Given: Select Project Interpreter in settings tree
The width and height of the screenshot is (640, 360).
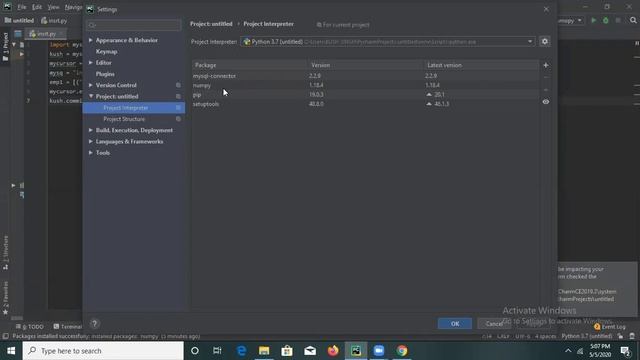Looking at the screenshot, I should pyautogui.click(x=134, y=108).
